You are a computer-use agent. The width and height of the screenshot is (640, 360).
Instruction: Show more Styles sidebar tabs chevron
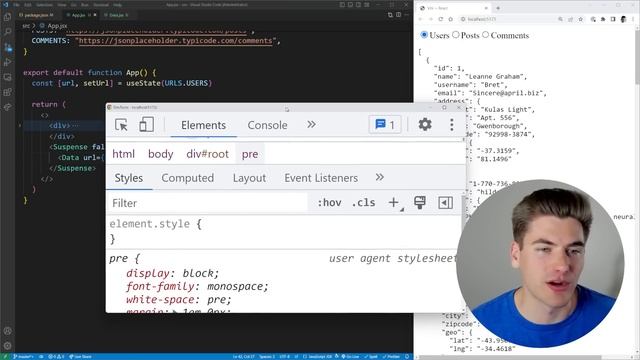click(x=380, y=177)
